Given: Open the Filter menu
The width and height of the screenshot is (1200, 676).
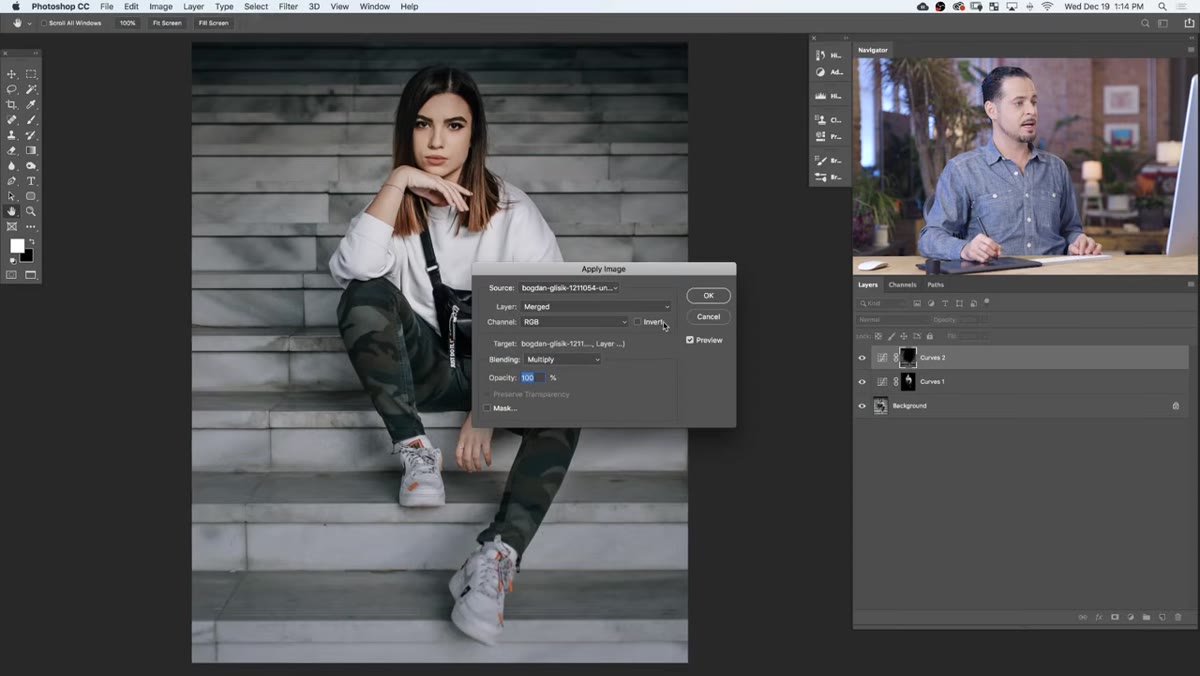Looking at the screenshot, I should (x=288, y=6).
